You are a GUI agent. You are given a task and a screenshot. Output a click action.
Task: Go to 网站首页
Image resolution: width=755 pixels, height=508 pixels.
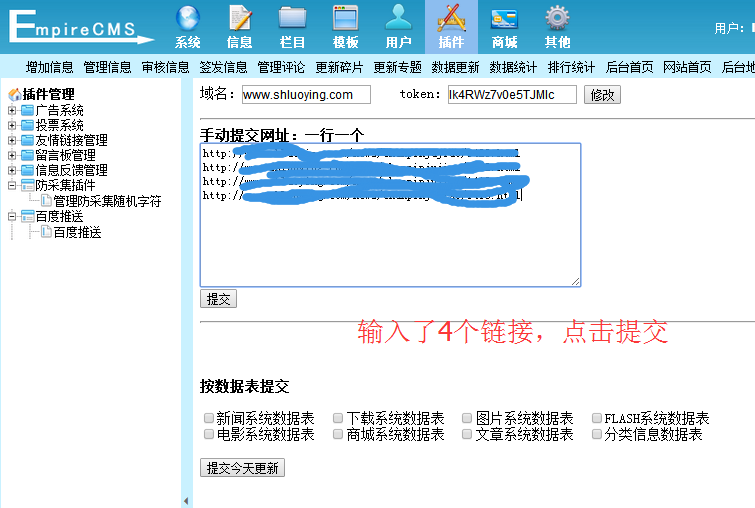coord(687,67)
